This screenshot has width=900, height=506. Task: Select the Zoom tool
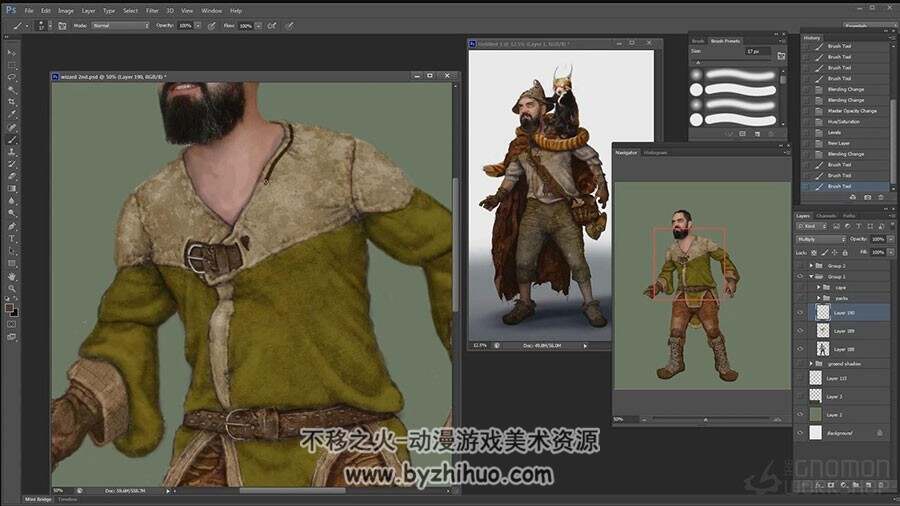click(x=11, y=288)
